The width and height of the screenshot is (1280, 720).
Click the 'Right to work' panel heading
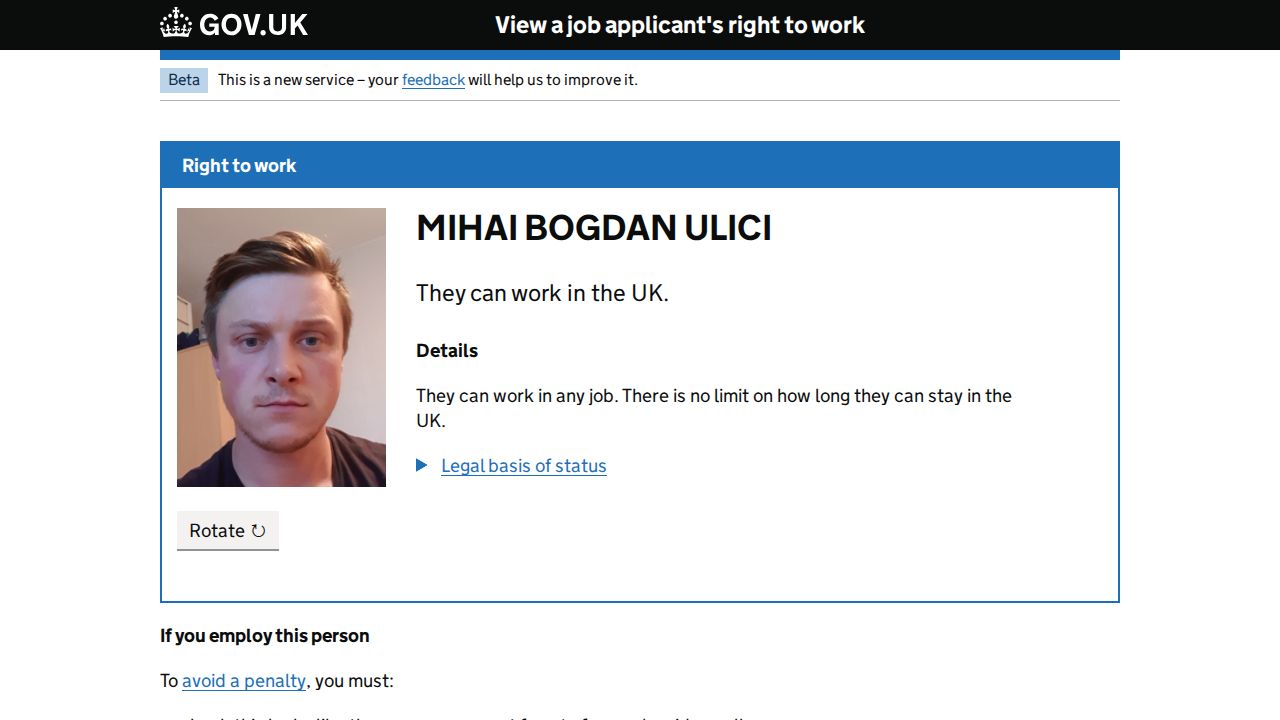pyautogui.click(x=239, y=166)
